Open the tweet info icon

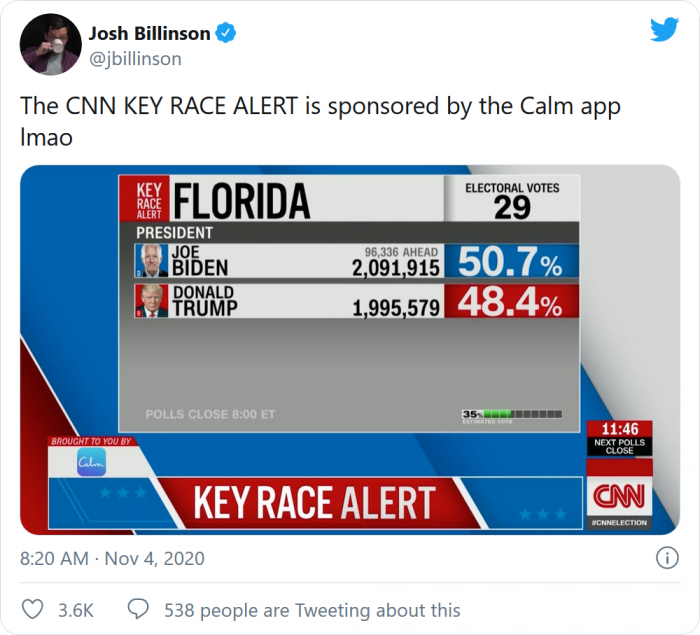[x=667, y=557]
